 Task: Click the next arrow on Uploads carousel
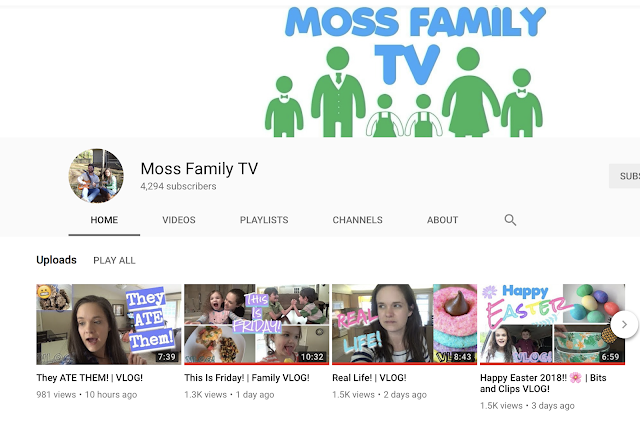click(x=624, y=324)
